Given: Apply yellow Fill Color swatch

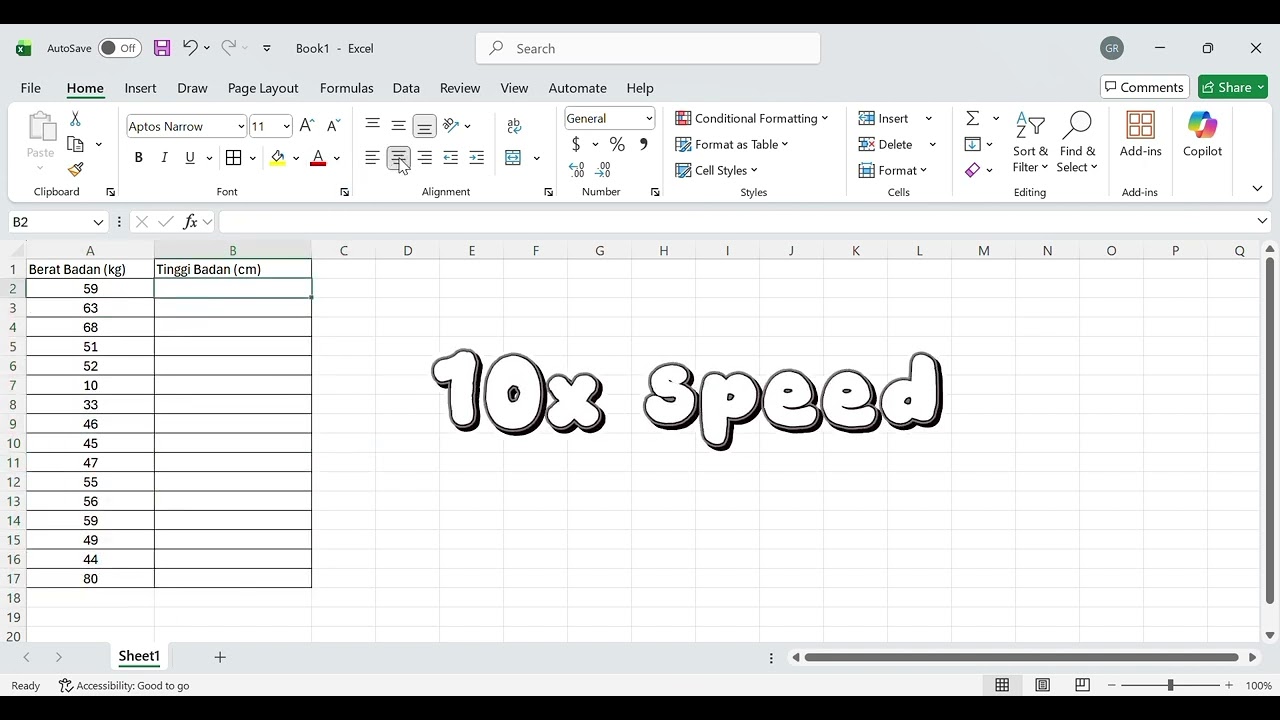Looking at the screenshot, I should 278,158.
